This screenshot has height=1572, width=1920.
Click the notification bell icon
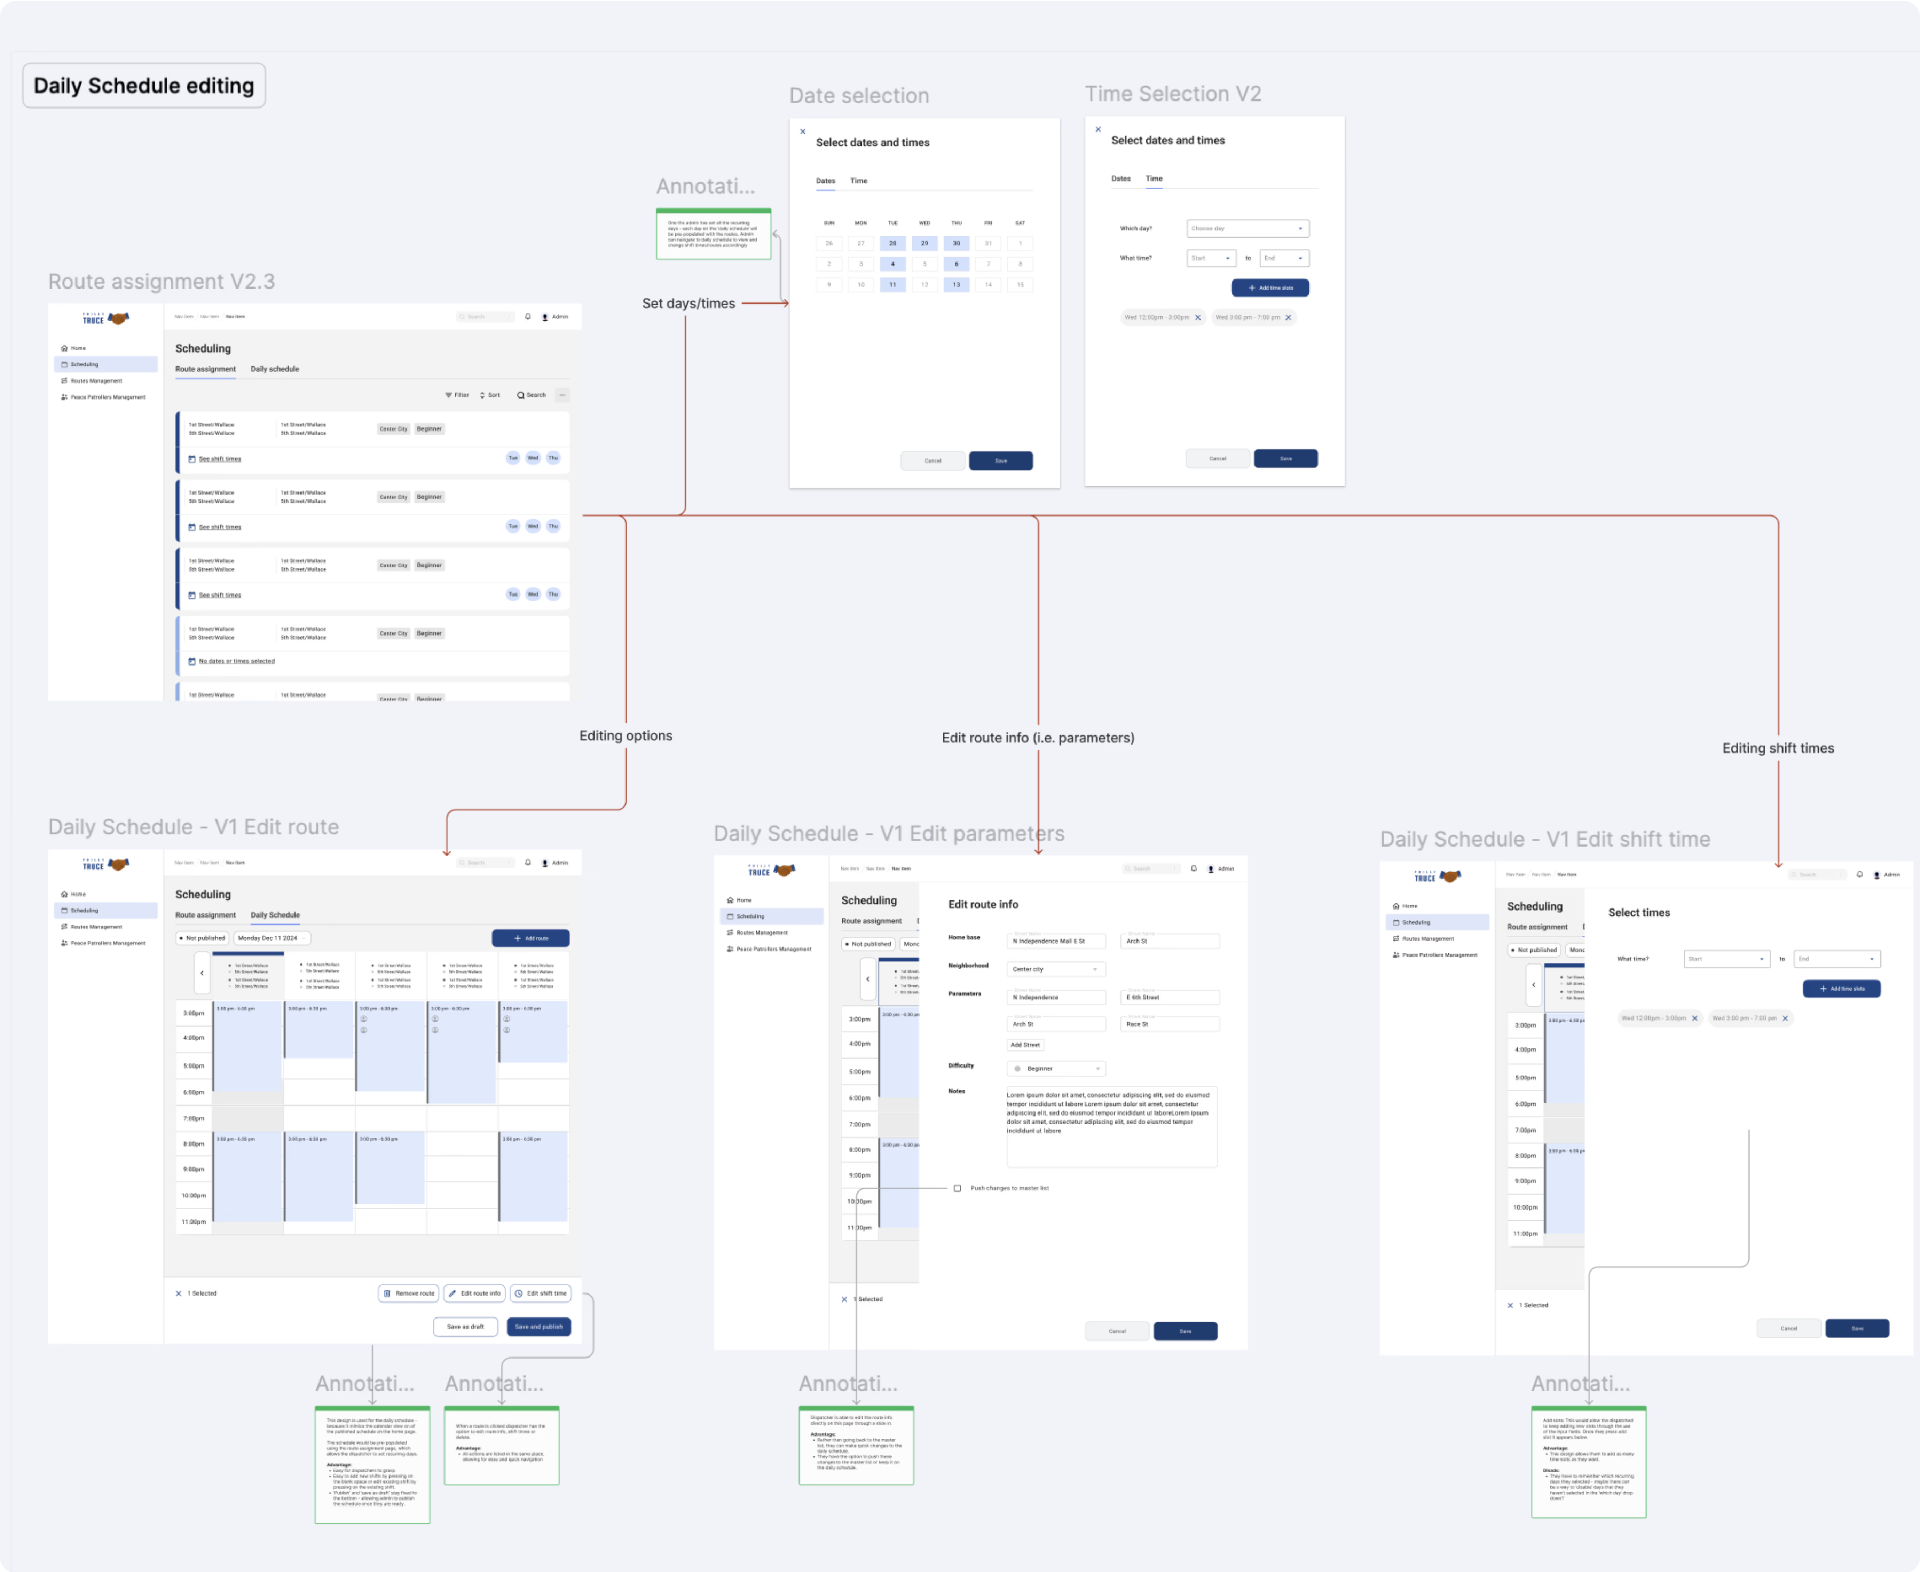pyautogui.click(x=528, y=317)
